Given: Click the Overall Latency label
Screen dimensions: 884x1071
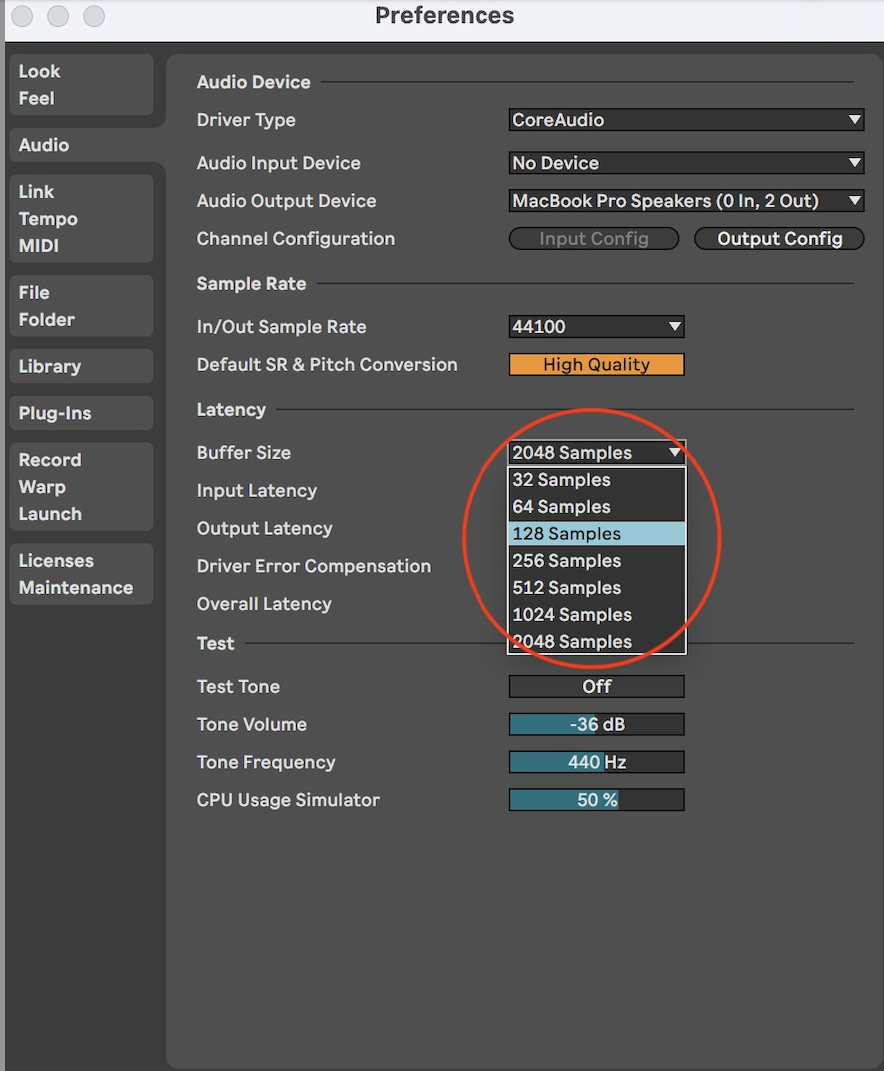Looking at the screenshot, I should 264,604.
